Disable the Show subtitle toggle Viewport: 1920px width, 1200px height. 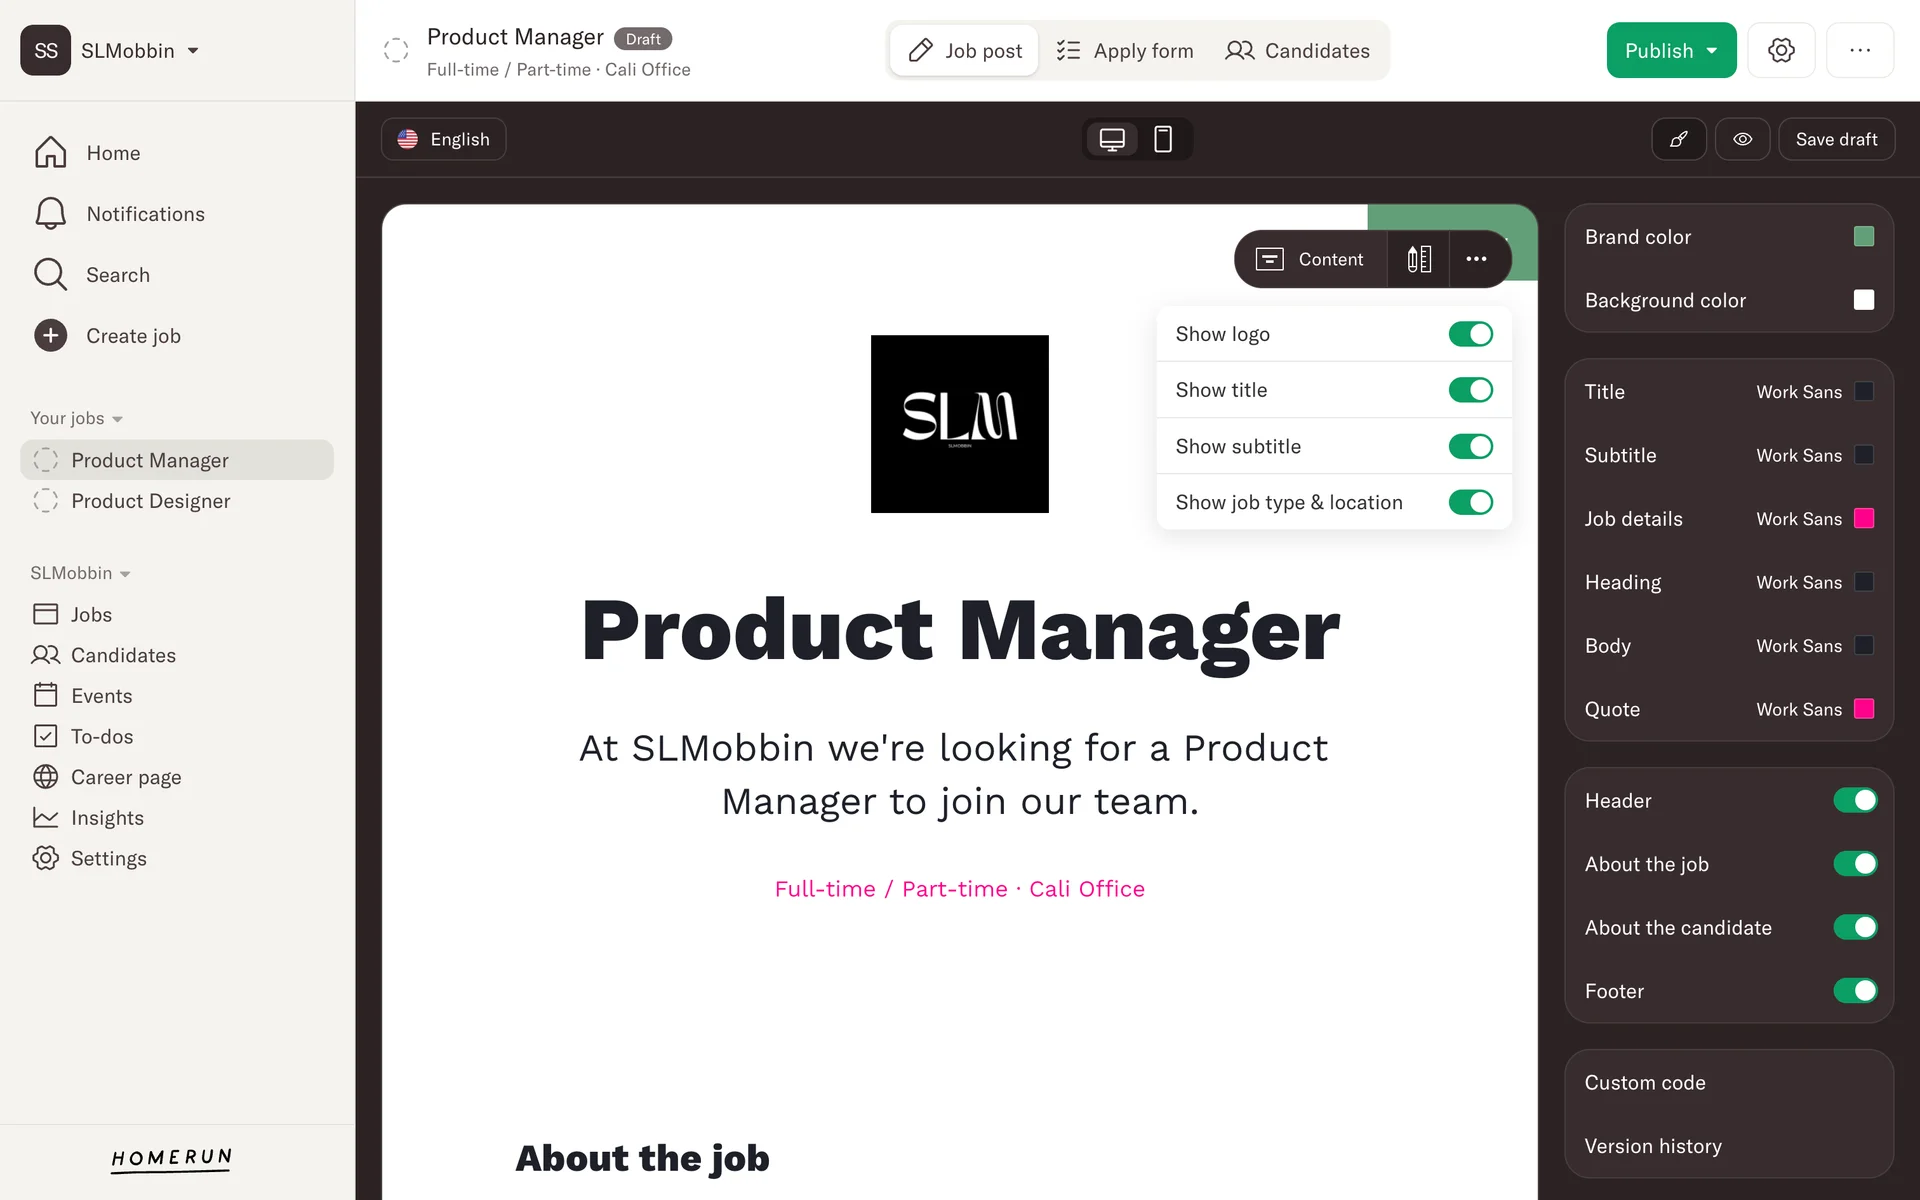[x=1470, y=446]
